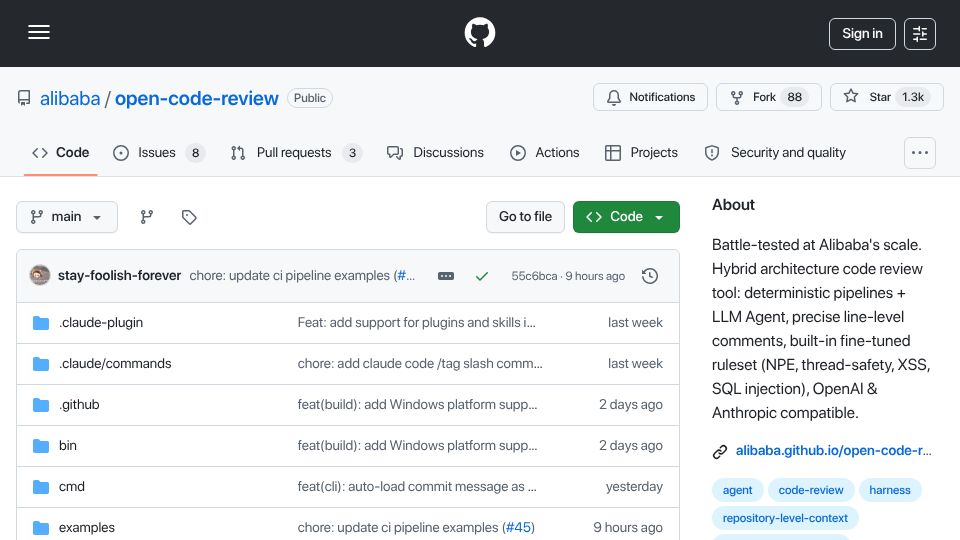Open the examples folder
Screen dimensions: 960x540
tap(87, 528)
